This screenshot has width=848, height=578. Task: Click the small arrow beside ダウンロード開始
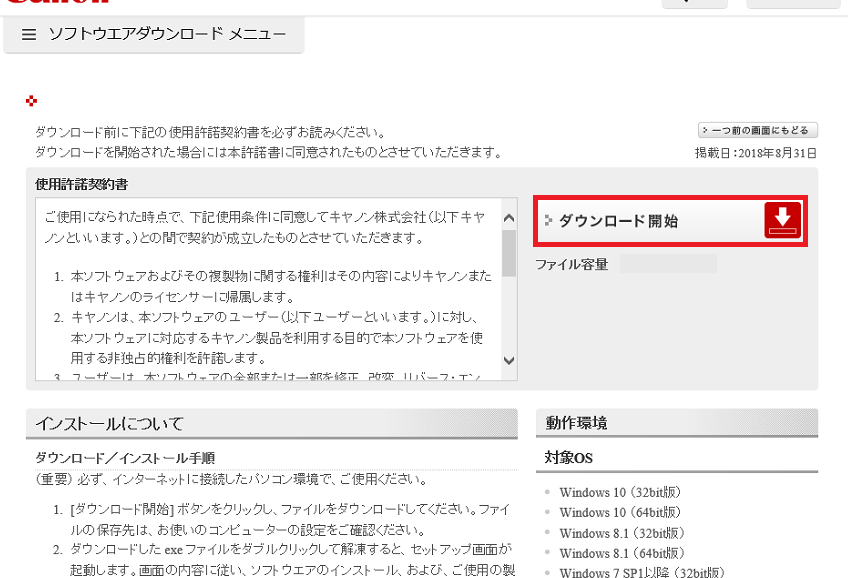coord(548,220)
